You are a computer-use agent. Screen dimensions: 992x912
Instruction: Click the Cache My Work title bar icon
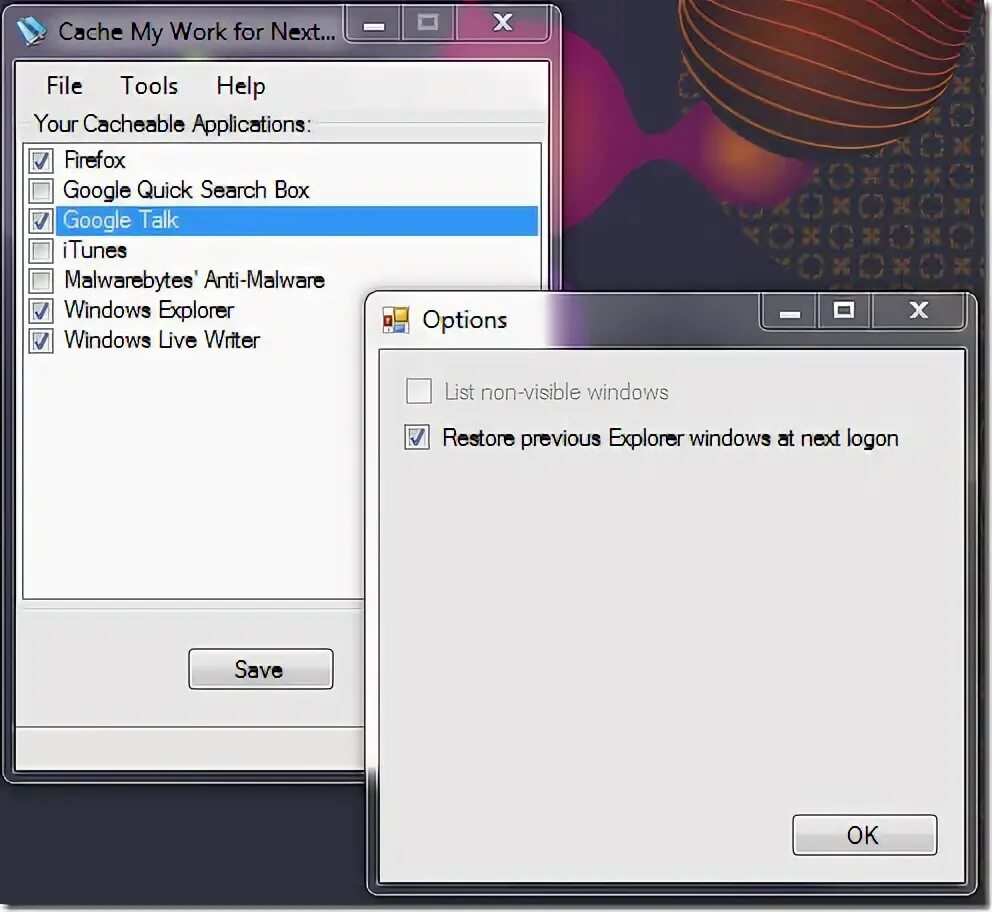[x=31, y=31]
